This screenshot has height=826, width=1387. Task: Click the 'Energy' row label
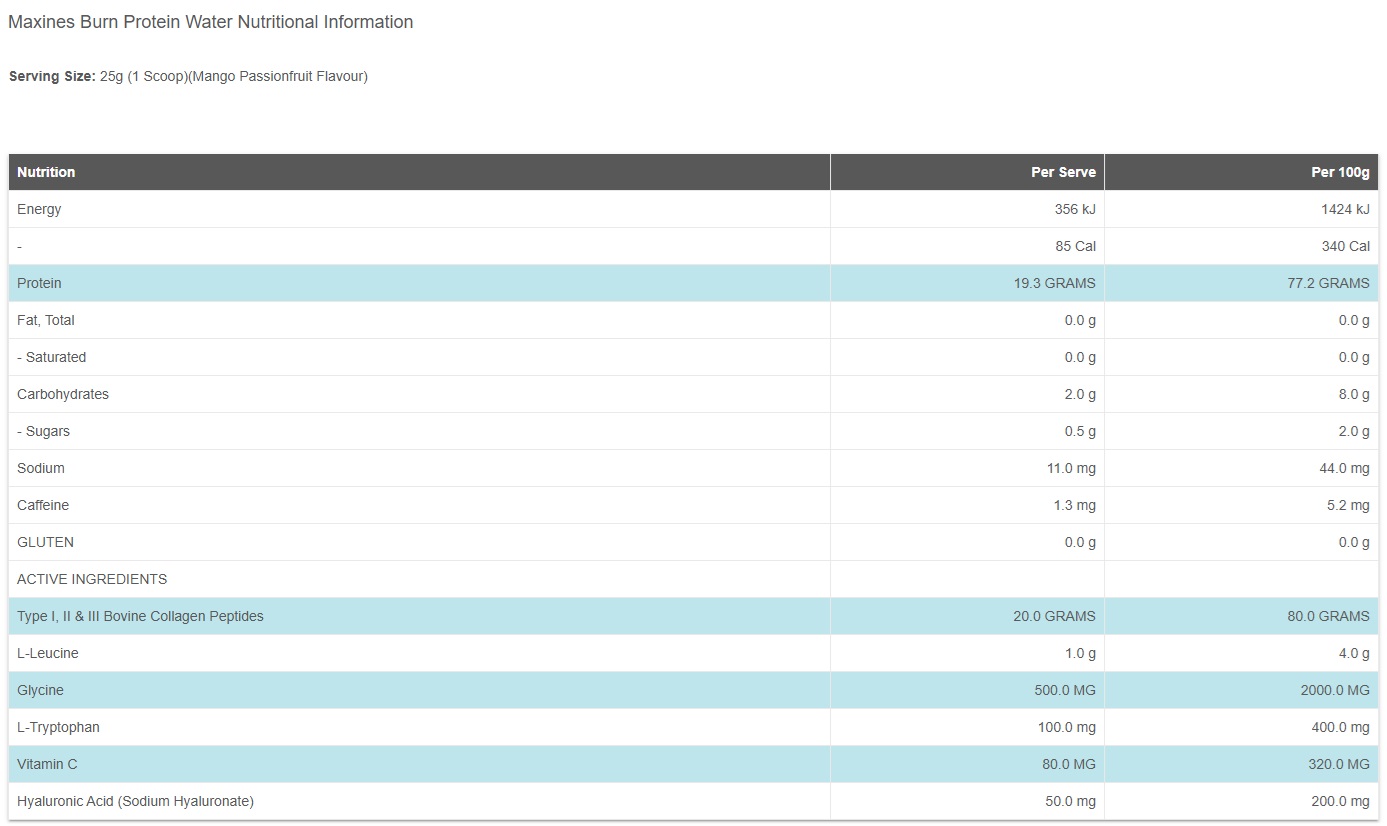pyautogui.click(x=39, y=209)
